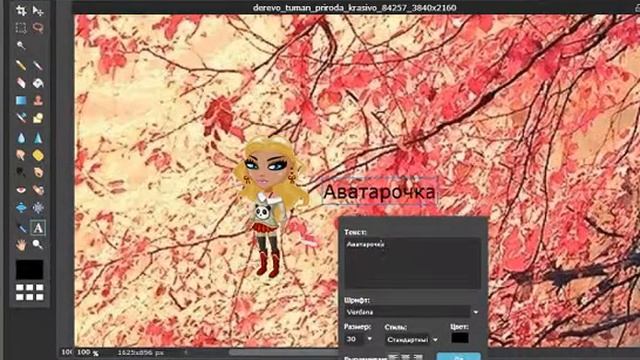
Task: Select the yellow Sponge tool
Action: [x=38, y=155]
